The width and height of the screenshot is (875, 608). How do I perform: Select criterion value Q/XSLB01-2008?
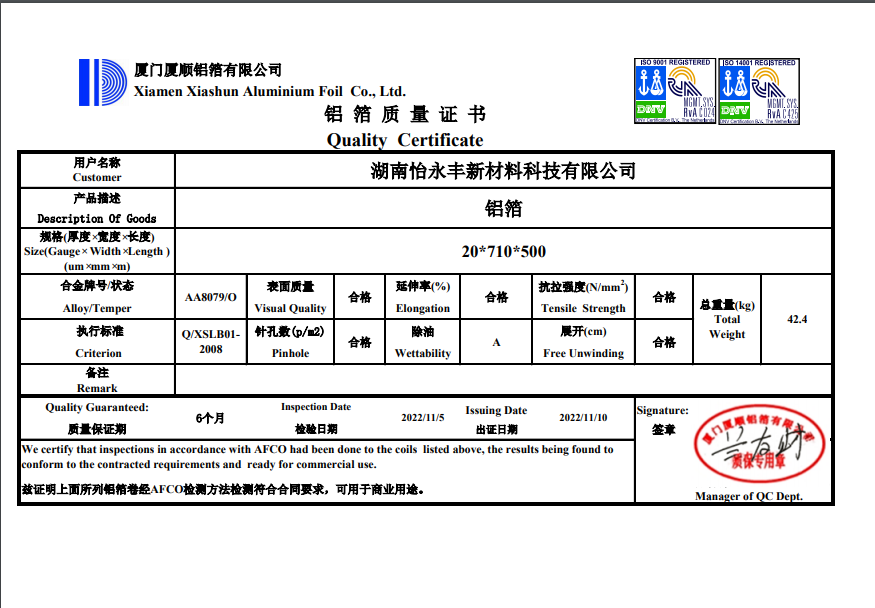point(211,341)
